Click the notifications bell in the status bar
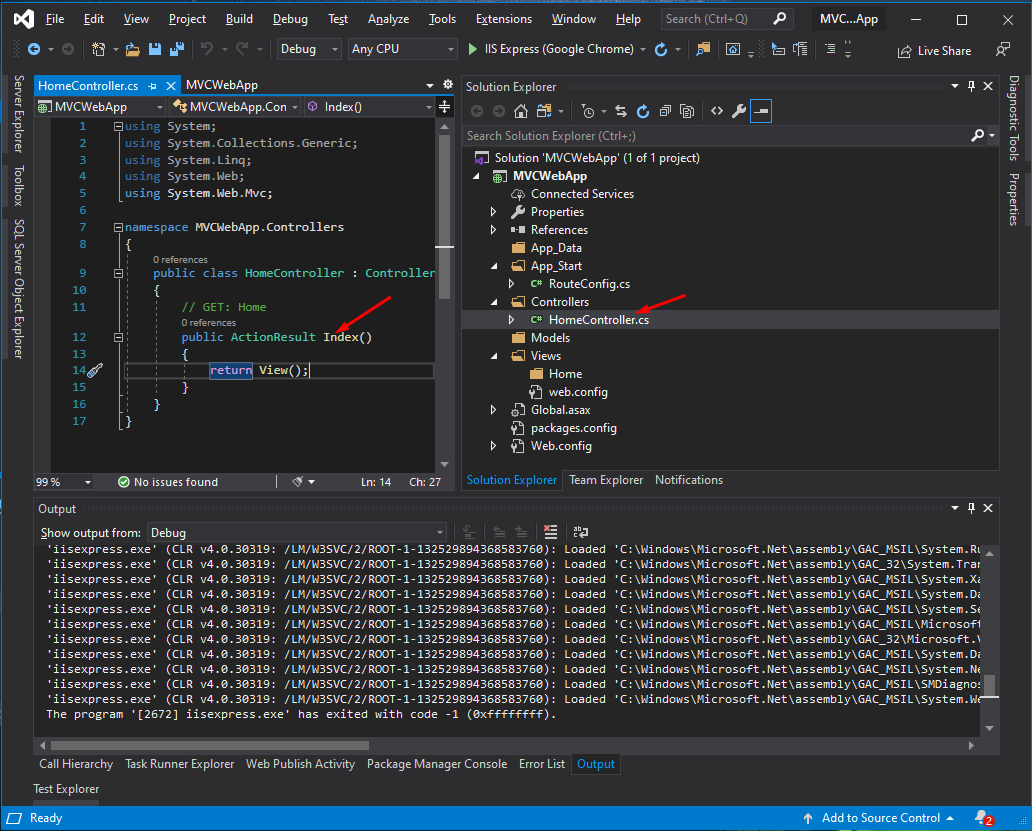 pos(983,818)
